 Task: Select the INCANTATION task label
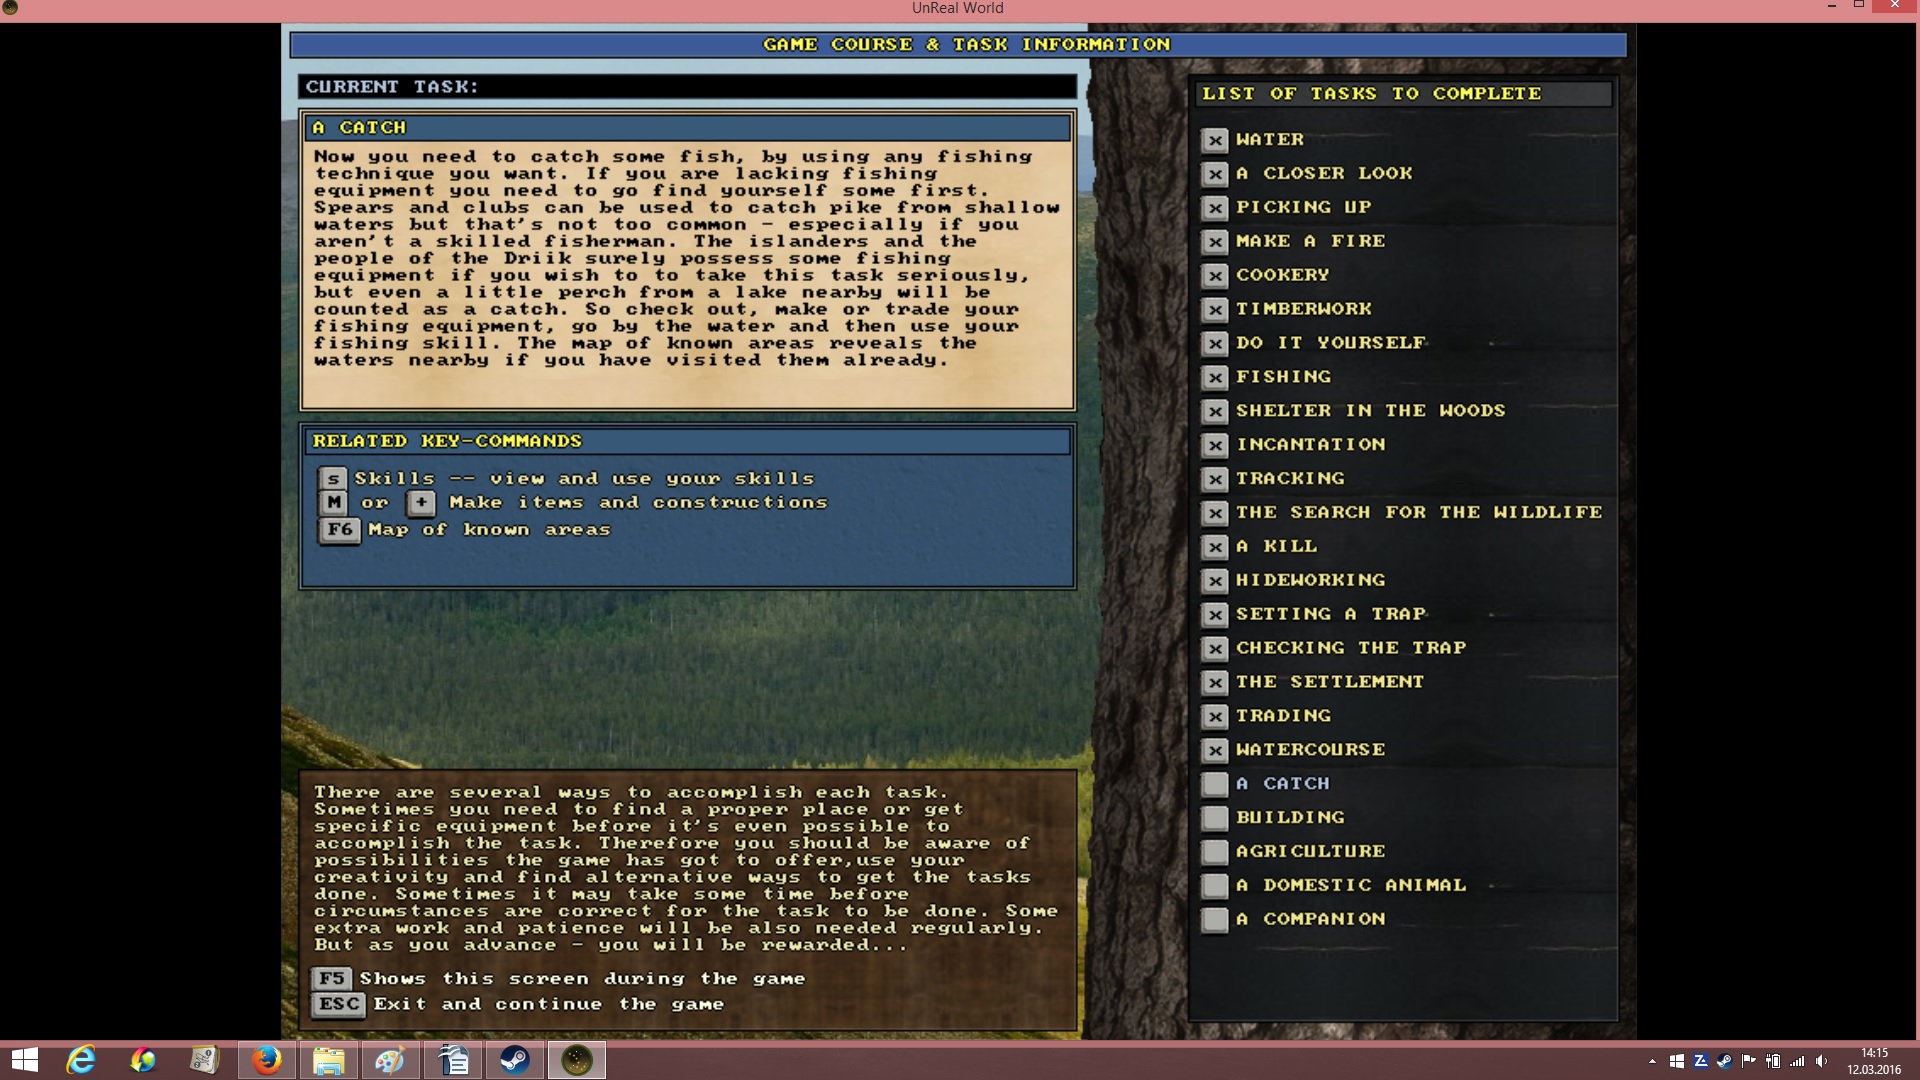(x=1310, y=445)
